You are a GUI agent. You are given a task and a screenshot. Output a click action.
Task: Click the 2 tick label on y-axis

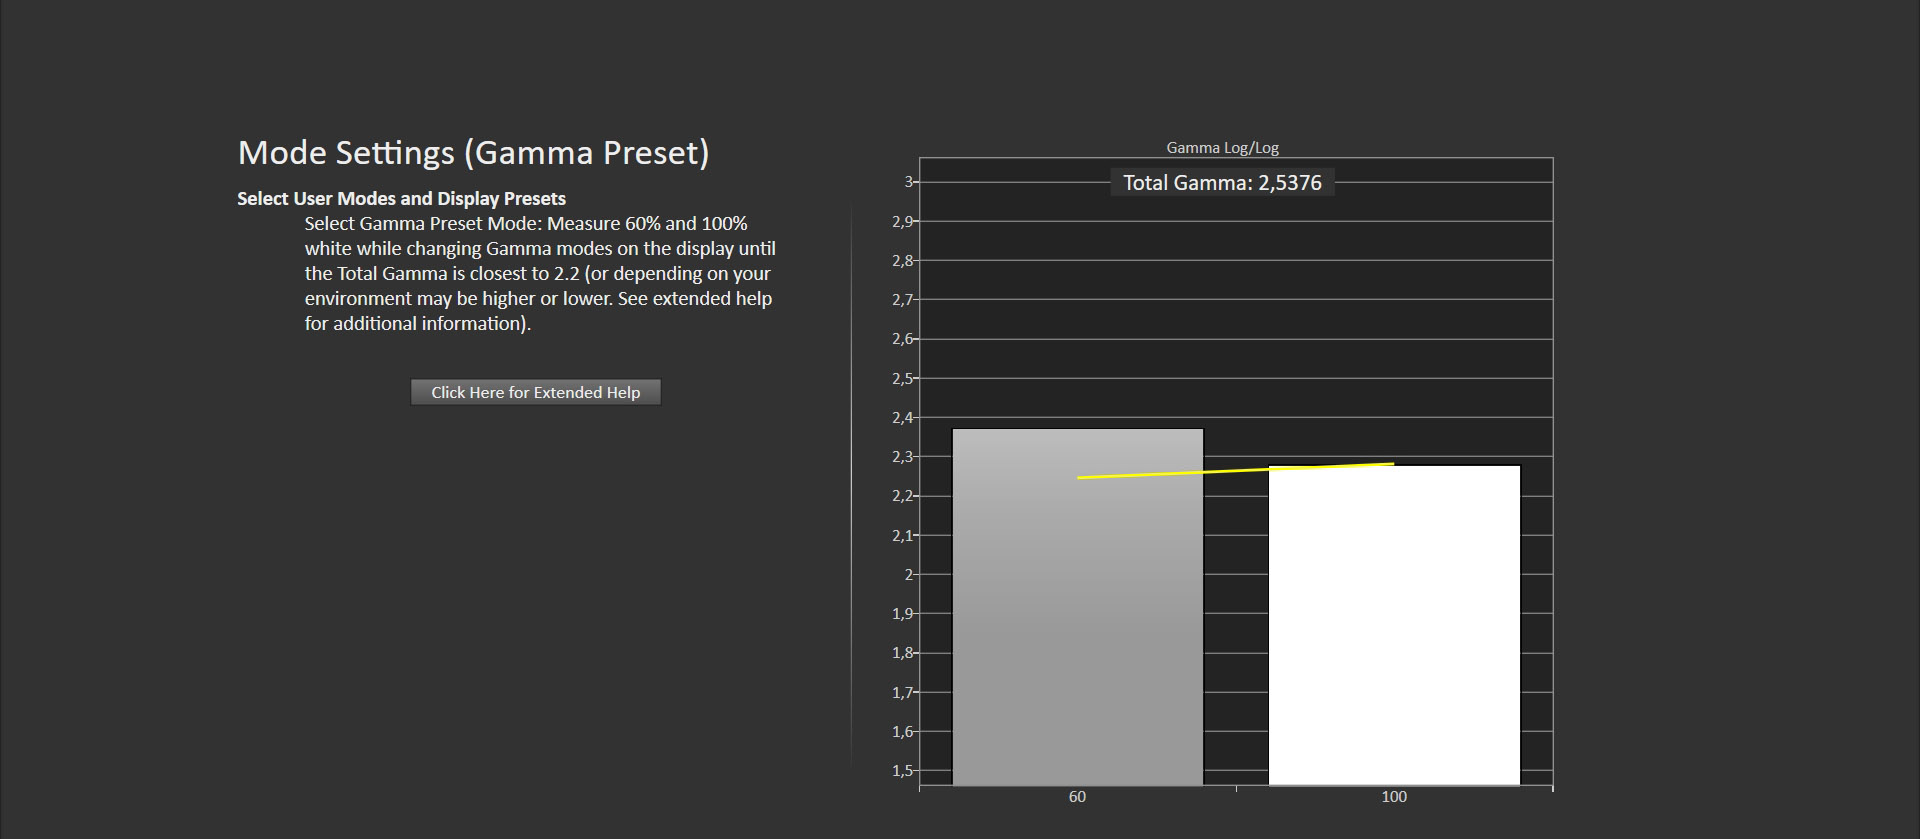pos(908,575)
